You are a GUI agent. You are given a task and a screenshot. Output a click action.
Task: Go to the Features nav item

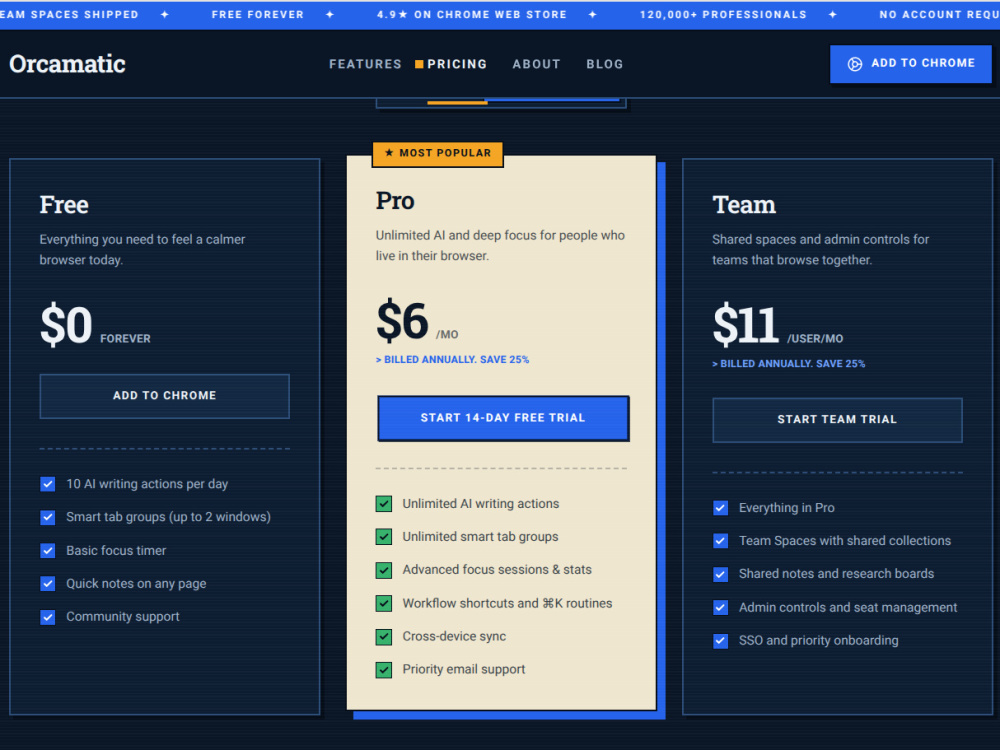[365, 64]
